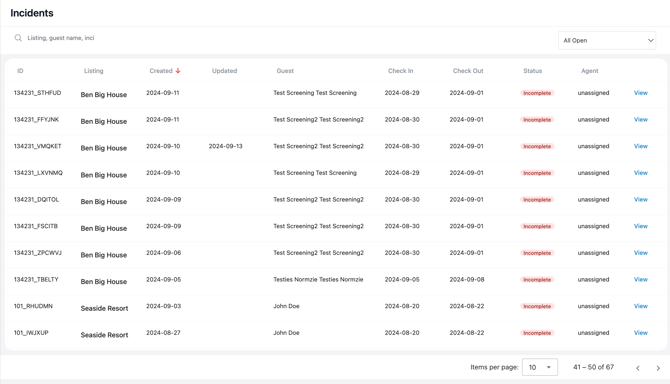This screenshot has height=384, width=670.
Task: Click Incomplete status badge for 101_IWJXUP
Action: click(537, 333)
